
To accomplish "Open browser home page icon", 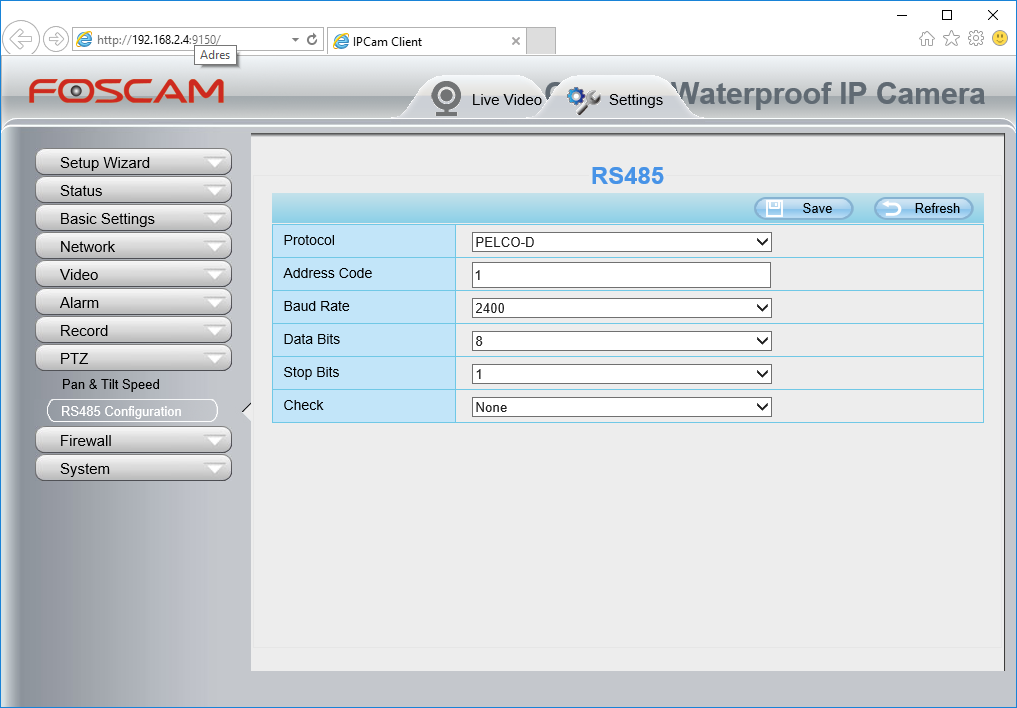I will pyautogui.click(x=927, y=39).
